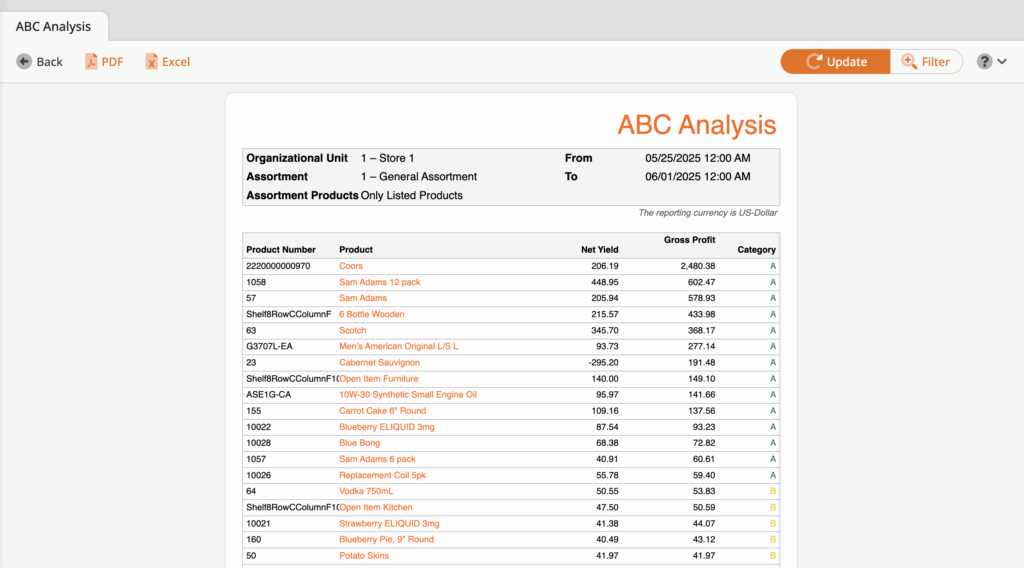Export report via PDF icon
The height and width of the screenshot is (568, 1024).
point(91,61)
